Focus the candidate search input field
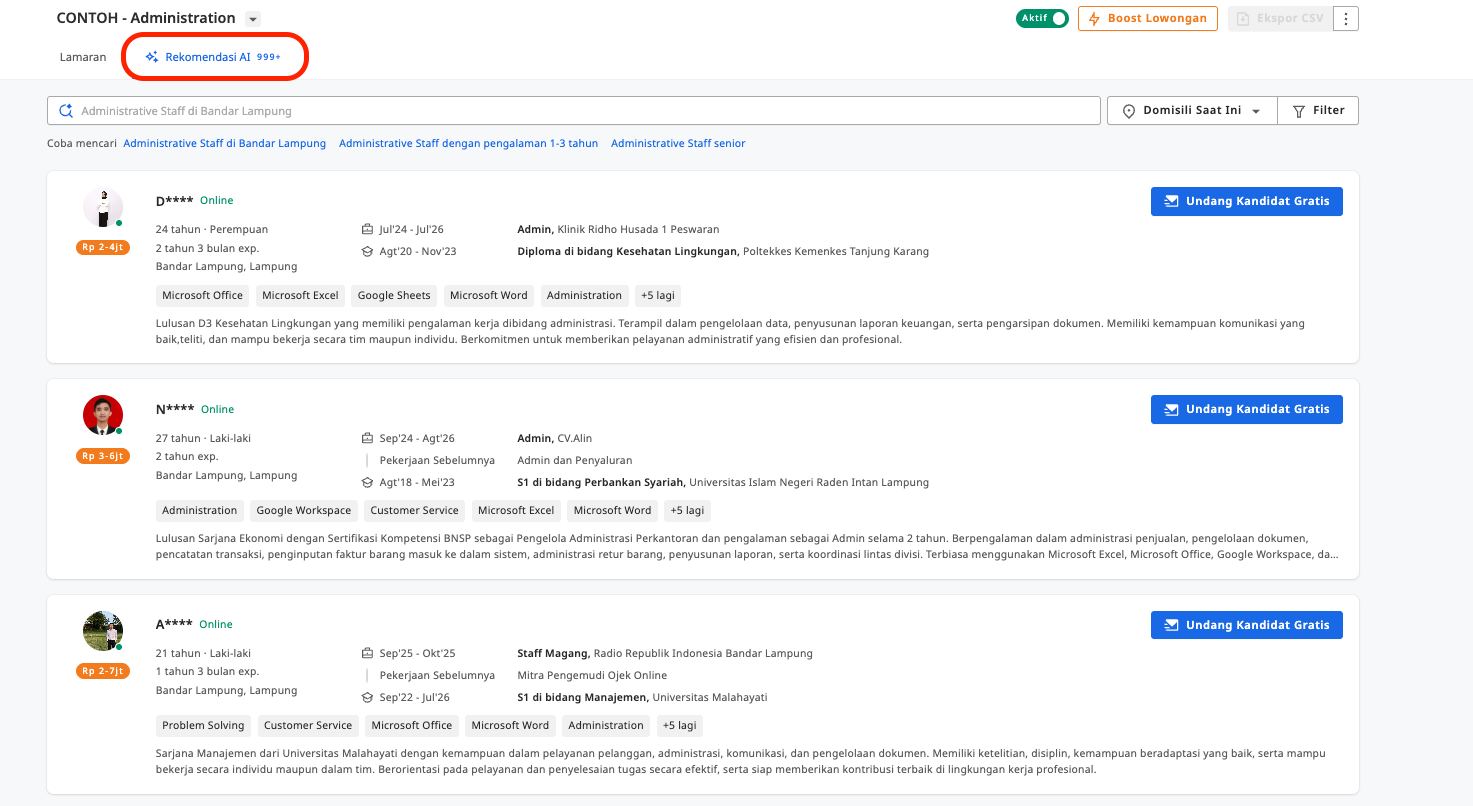Viewport: 1473px width, 806px height. pyautogui.click(x=574, y=110)
